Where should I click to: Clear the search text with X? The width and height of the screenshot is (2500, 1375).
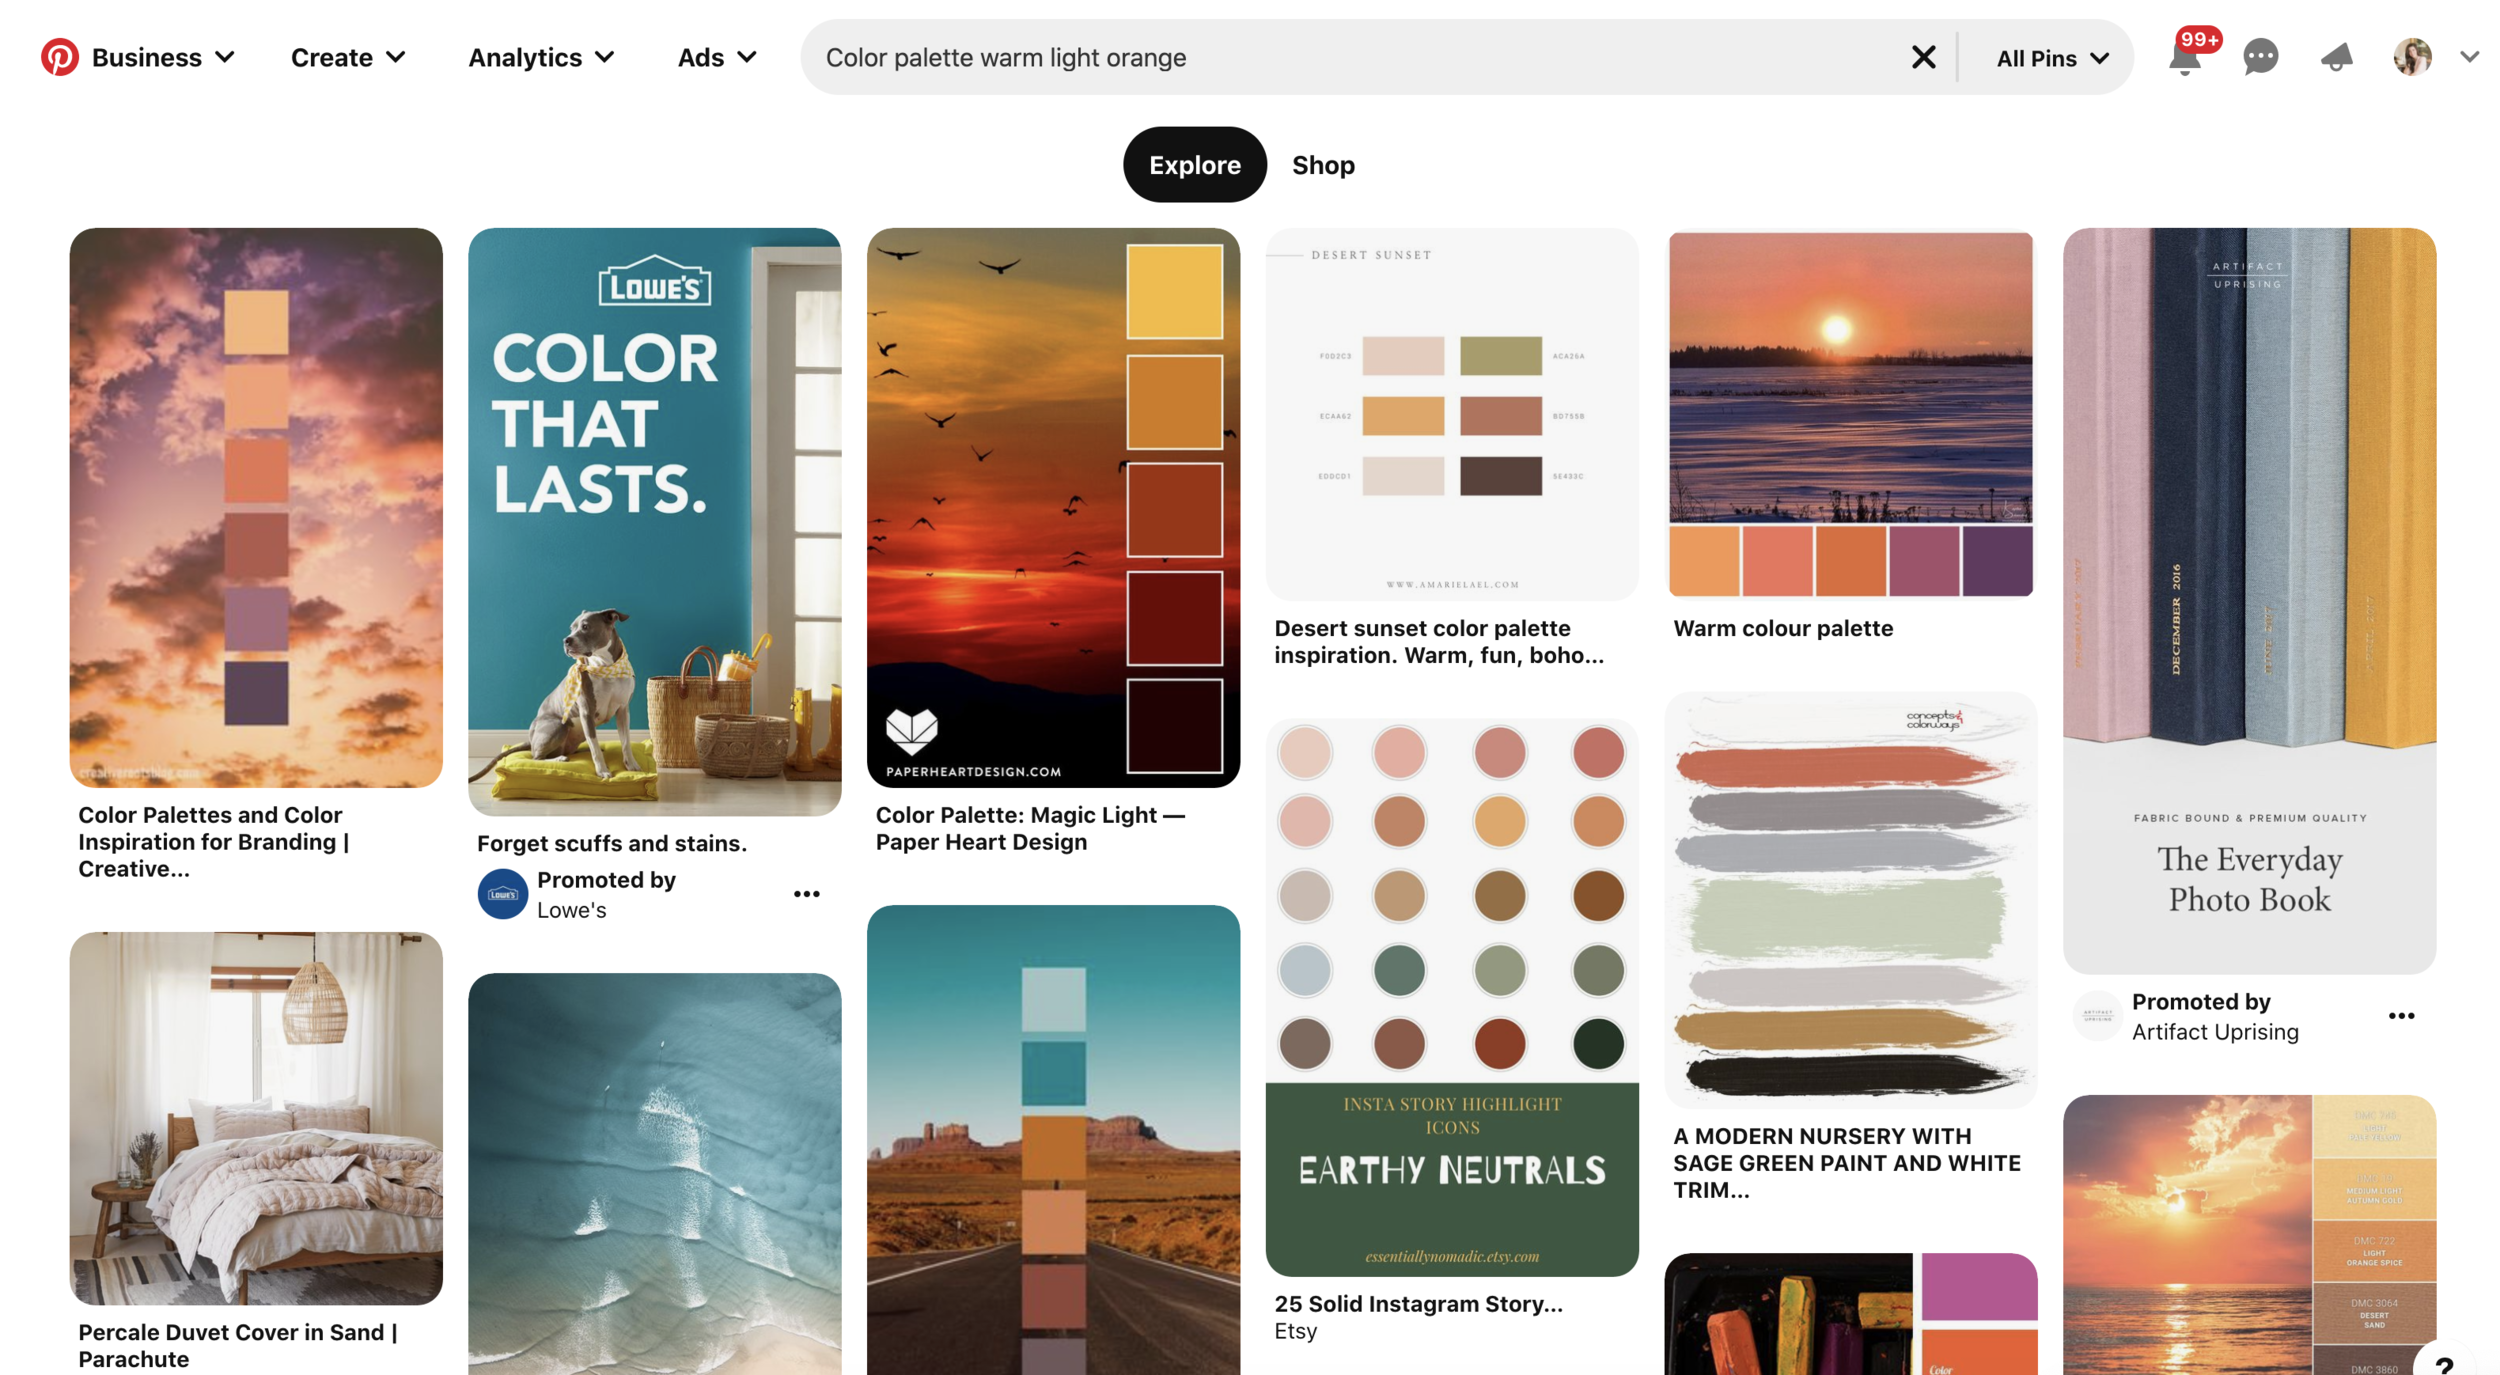pos(1923,57)
